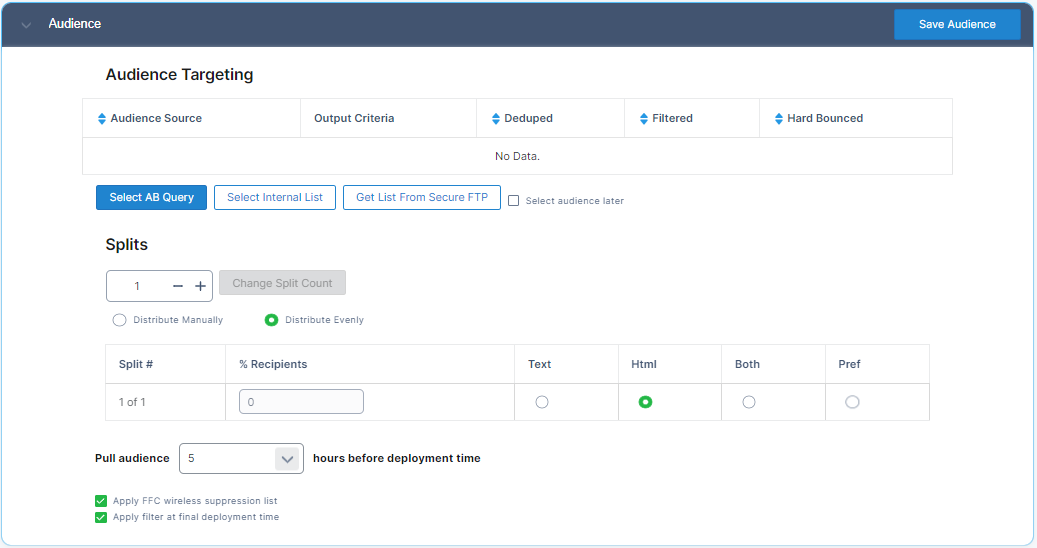Check the Select audience later box
Image resolution: width=1037 pixels, height=548 pixels.
[513, 200]
